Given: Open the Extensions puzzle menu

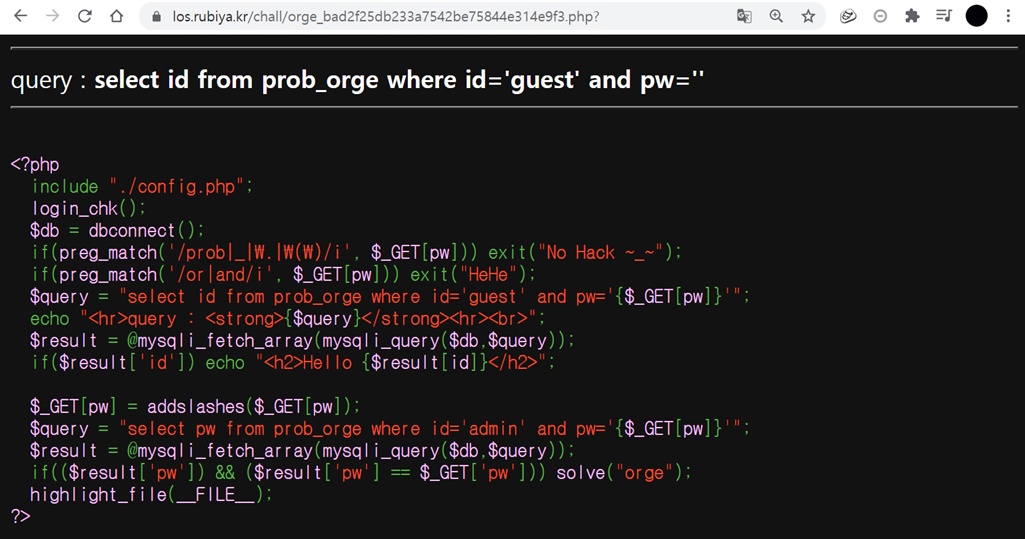Looking at the screenshot, I should pyautogui.click(x=912, y=16).
